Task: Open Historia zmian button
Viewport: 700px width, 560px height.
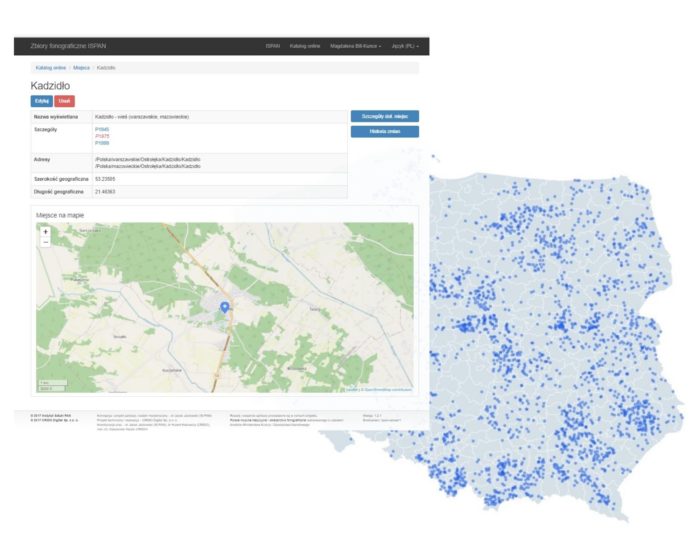Action: coord(385,131)
